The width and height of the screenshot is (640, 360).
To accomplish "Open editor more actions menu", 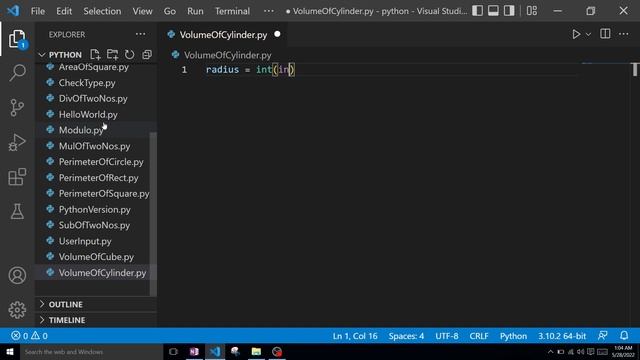I will click(624, 34).
